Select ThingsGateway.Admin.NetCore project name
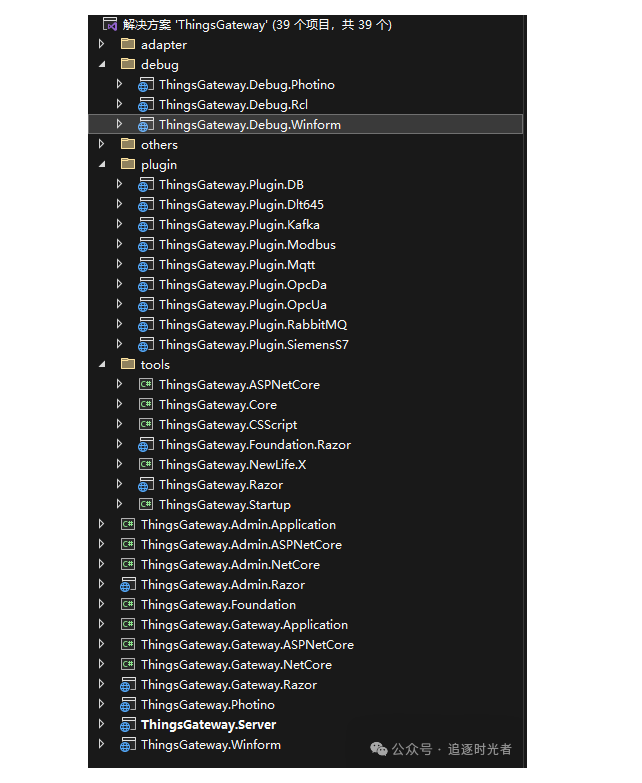 pyautogui.click(x=230, y=564)
